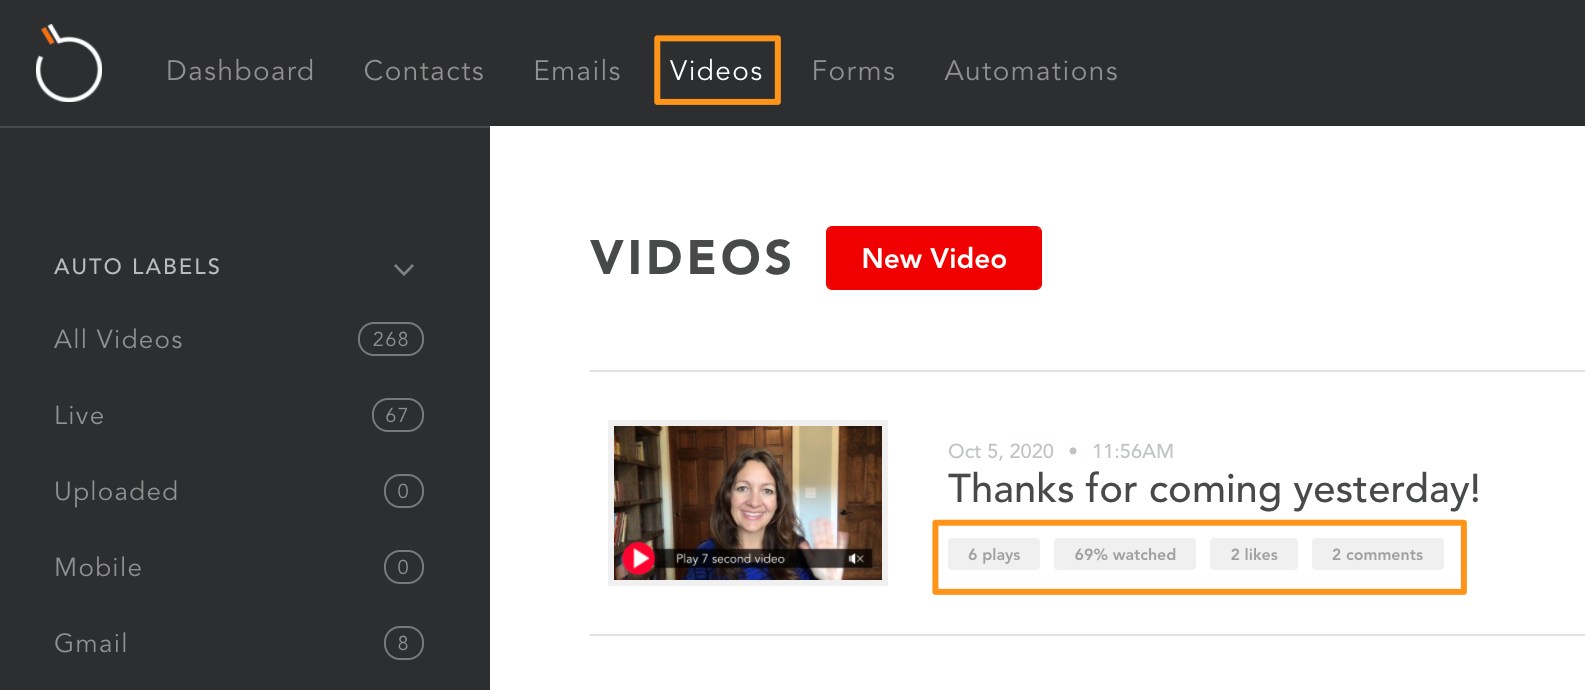The width and height of the screenshot is (1585, 690).
Task: View the '2 comments' badge
Action: click(1377, 554)
